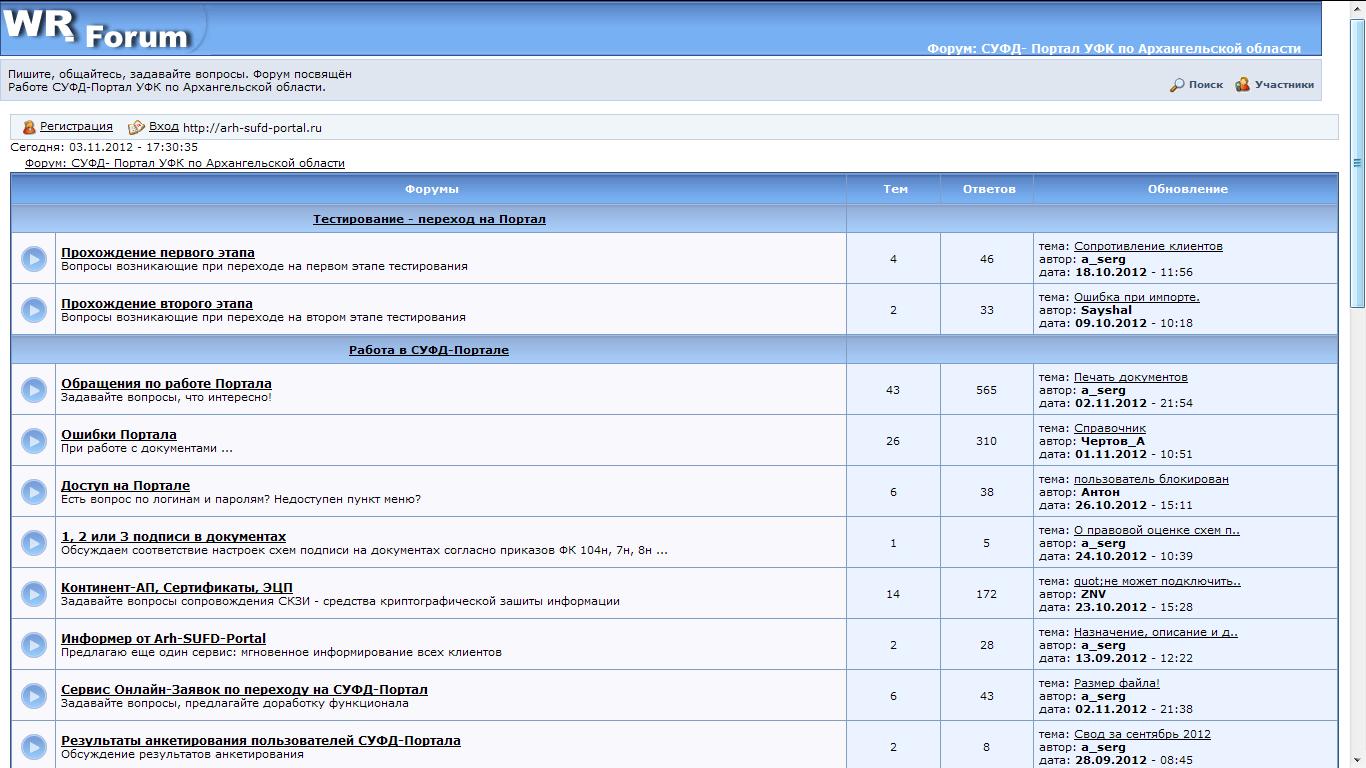Screen dimensions: 1366x768
Task: Open latest topic Свод за сентябрь 2012
Action: [x=1142, y=734]
